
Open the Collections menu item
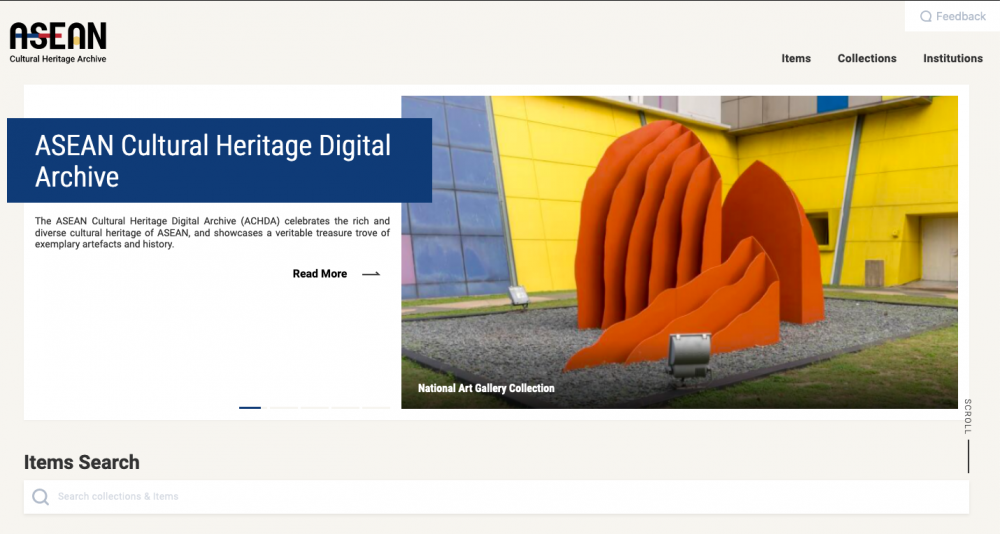[x=867, y=58]
